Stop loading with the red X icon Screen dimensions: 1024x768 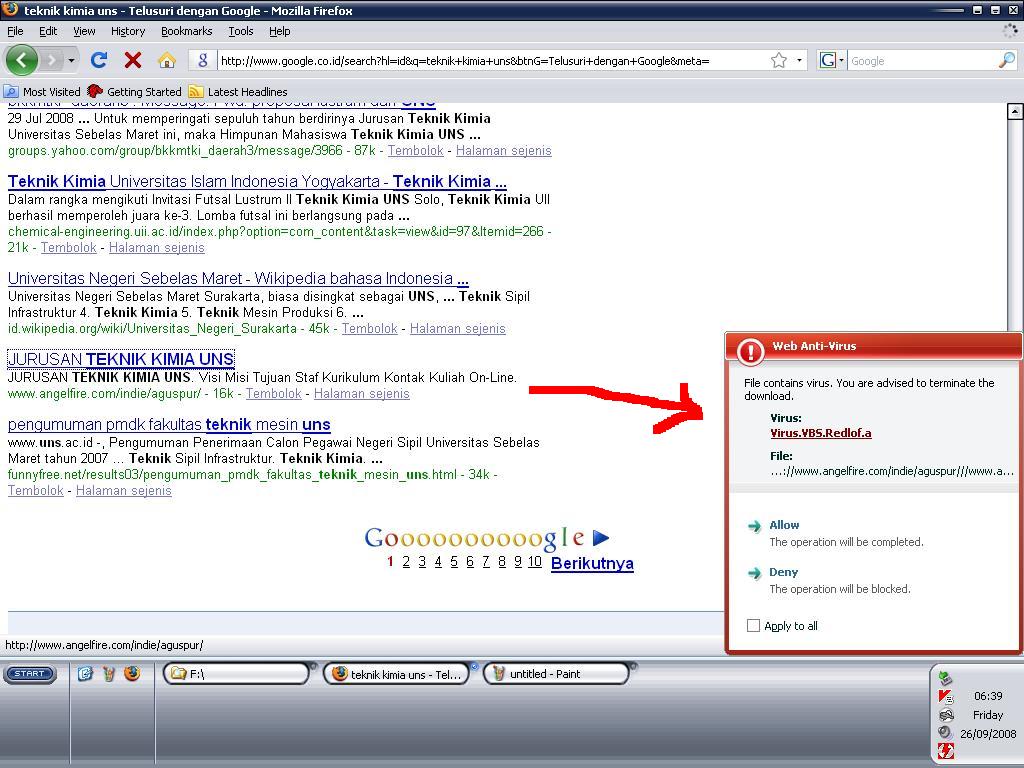[x=133, y=60]
